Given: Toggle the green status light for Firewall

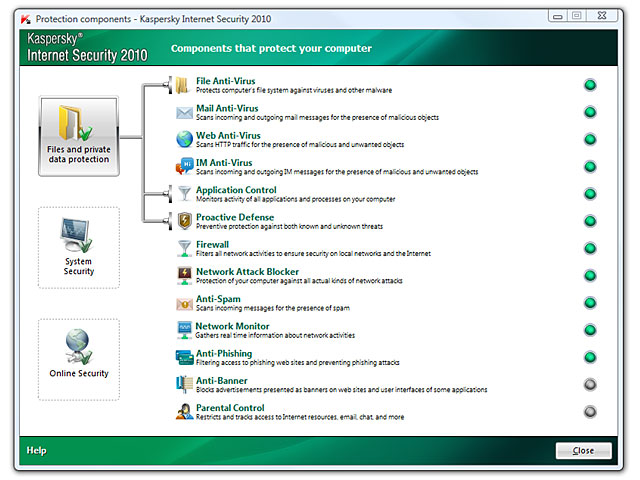Looking at the screenshot, I should tap(590, 248).
